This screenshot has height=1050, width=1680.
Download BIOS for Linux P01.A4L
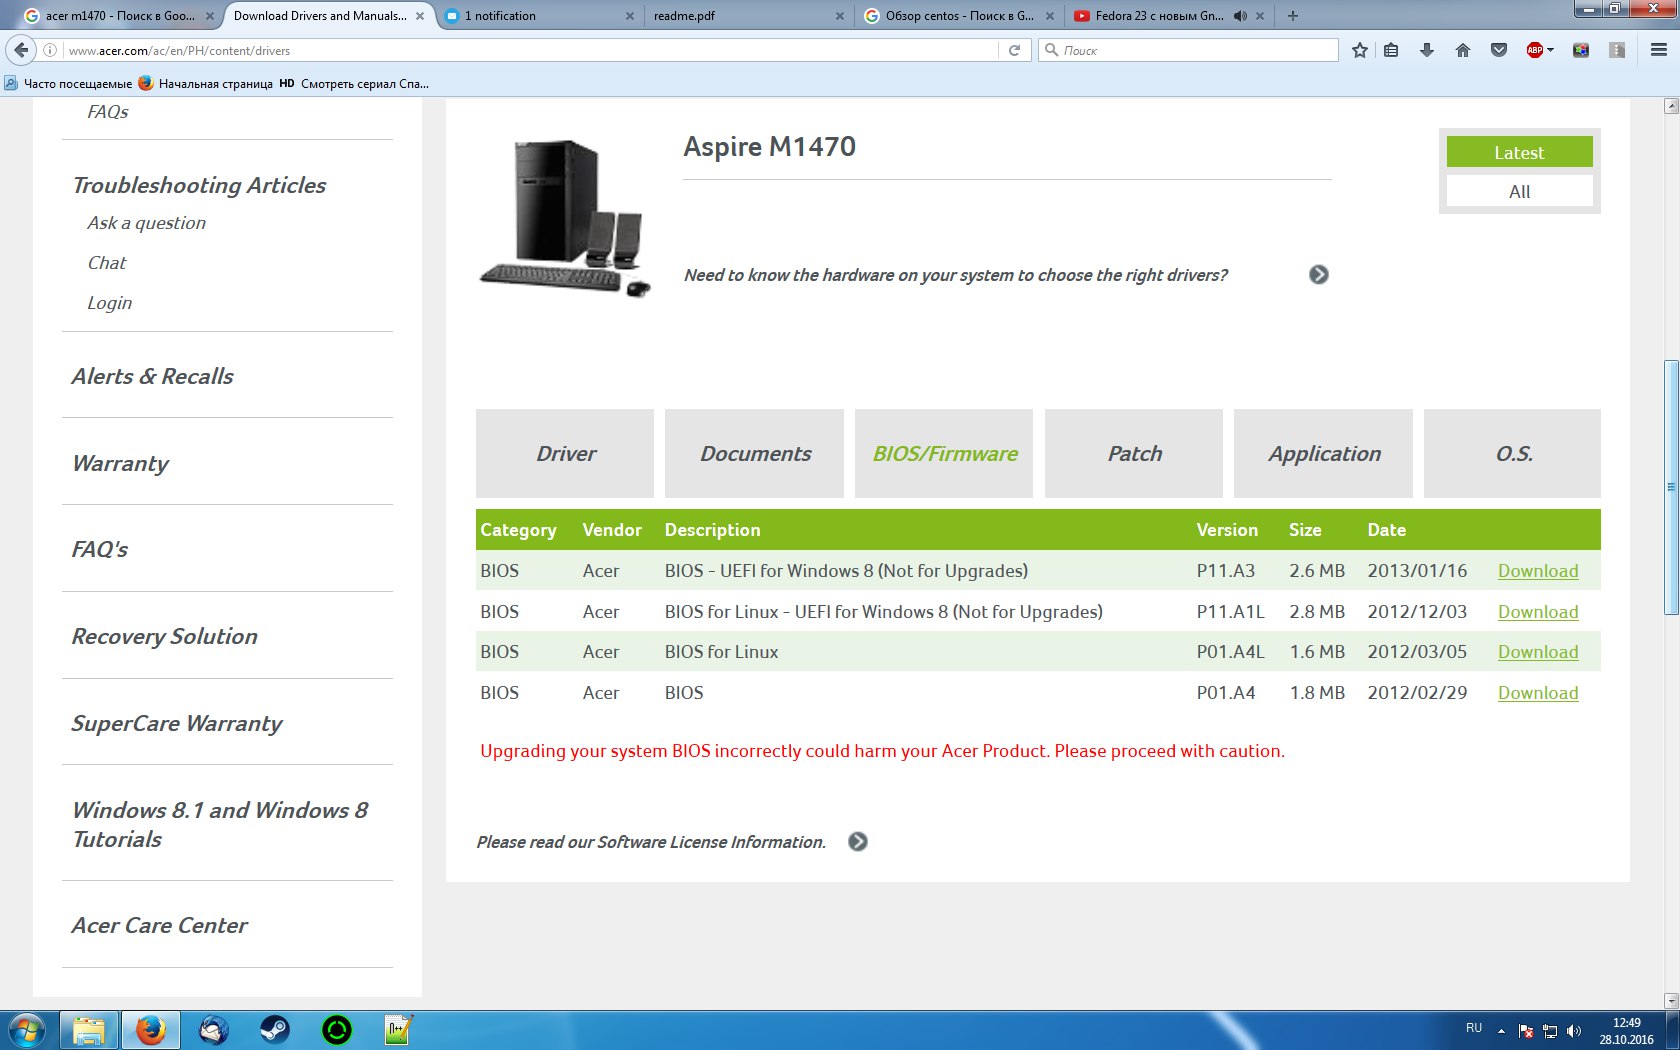pos(1538,652)
